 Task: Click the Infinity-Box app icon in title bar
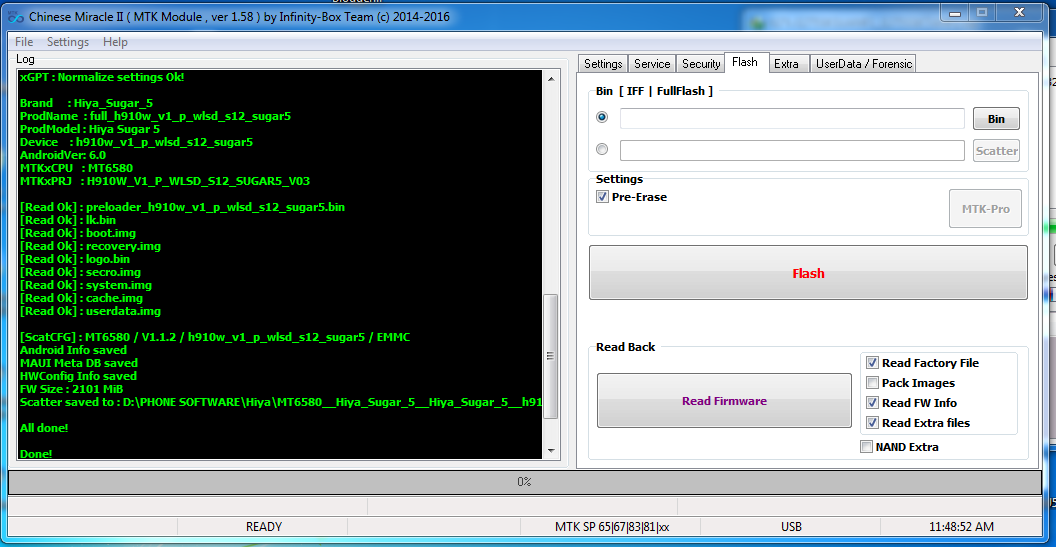click(15, 17)
